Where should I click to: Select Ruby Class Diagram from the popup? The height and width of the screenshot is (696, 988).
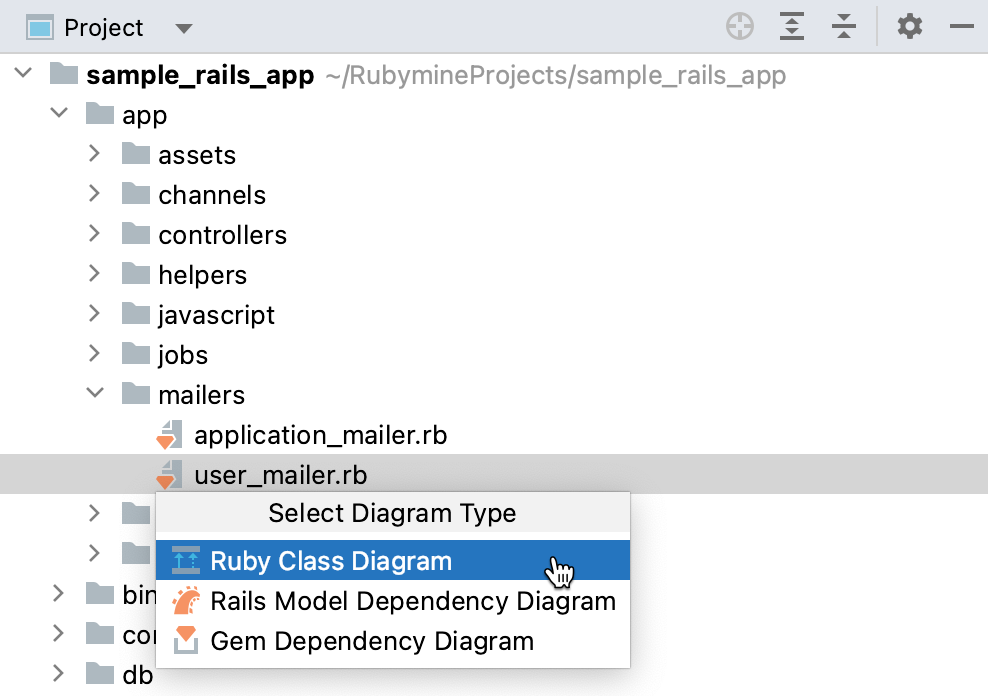pos(330,561)
